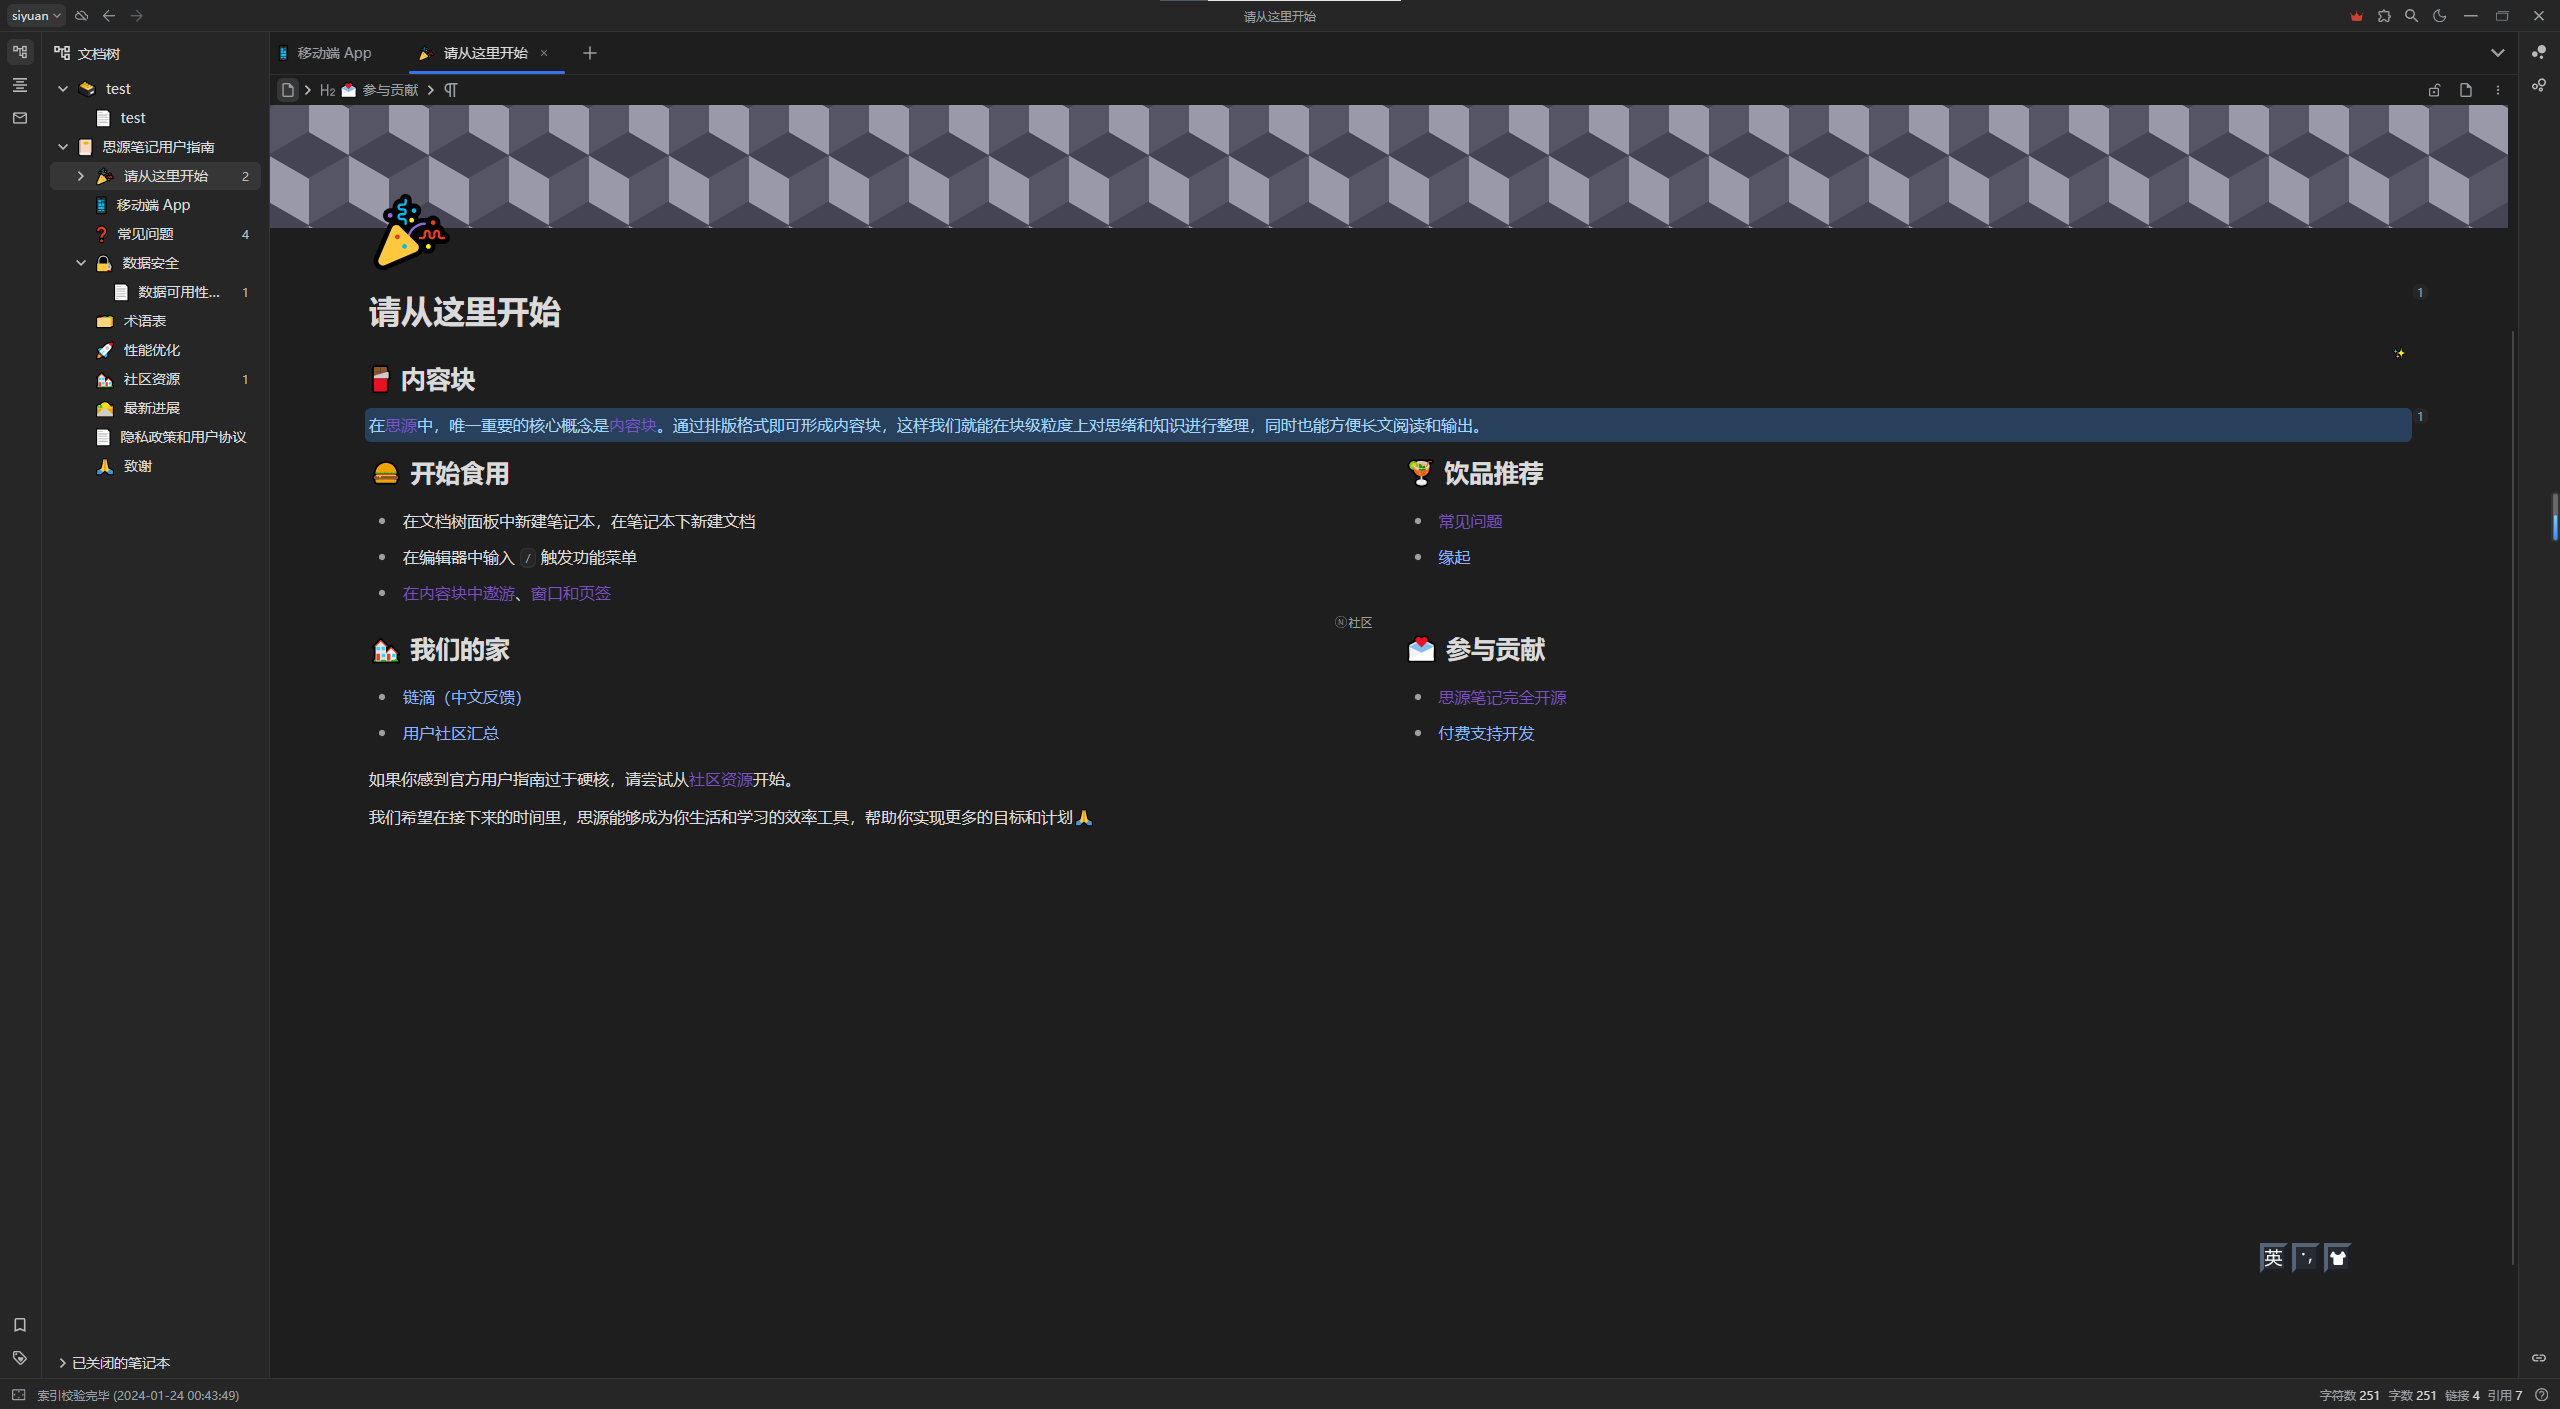The width and height of the screenshot is (2560, 1409).
Task: Expand 请从这里开始 tree item
Action: [81, 176]
